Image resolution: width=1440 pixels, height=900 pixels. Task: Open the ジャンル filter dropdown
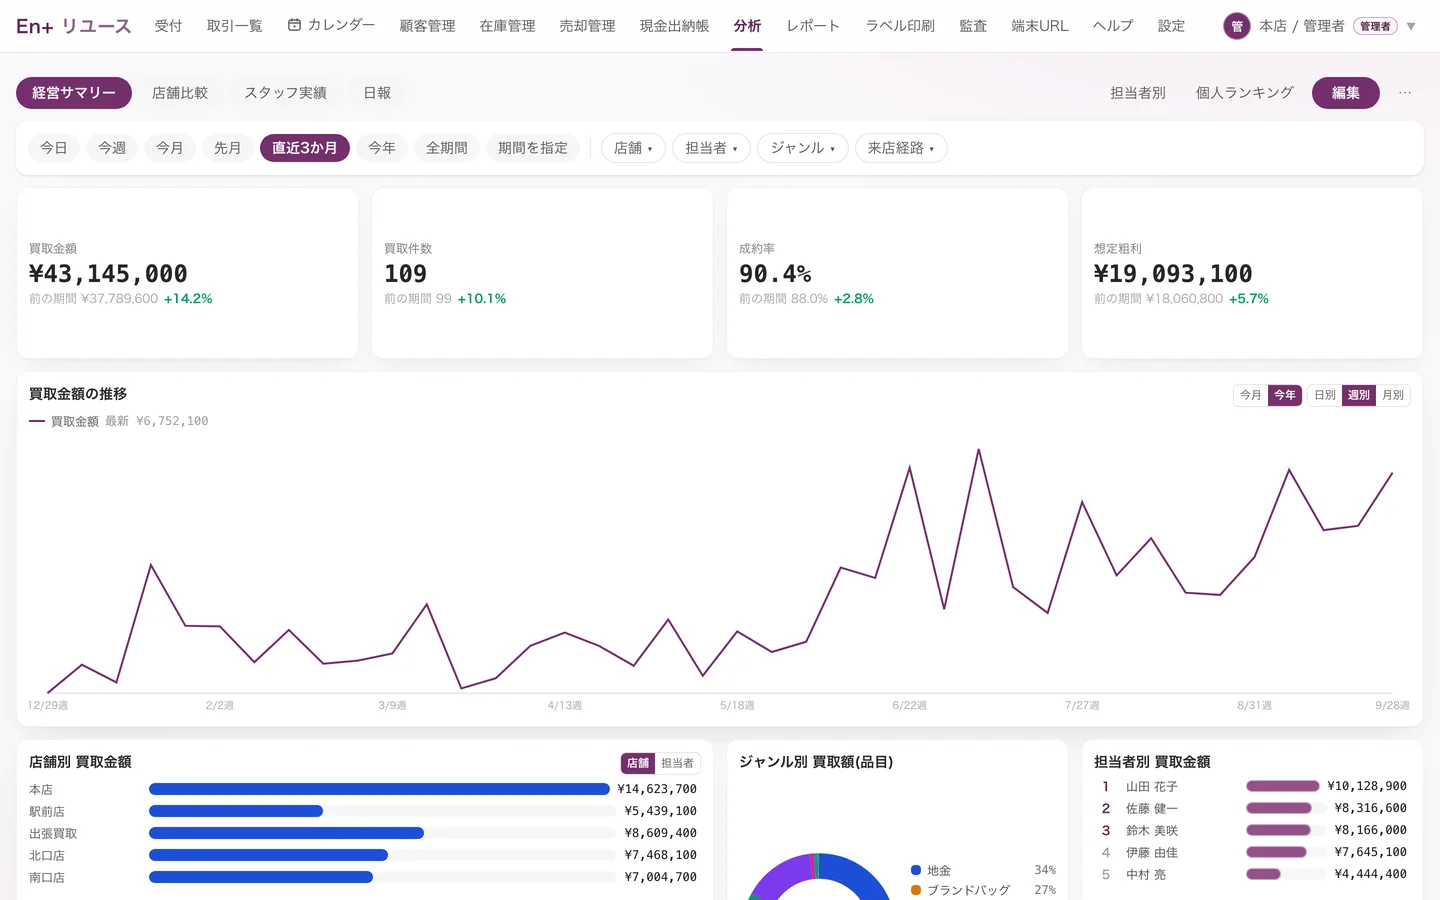pyautogui.click(x=803, y=148)
